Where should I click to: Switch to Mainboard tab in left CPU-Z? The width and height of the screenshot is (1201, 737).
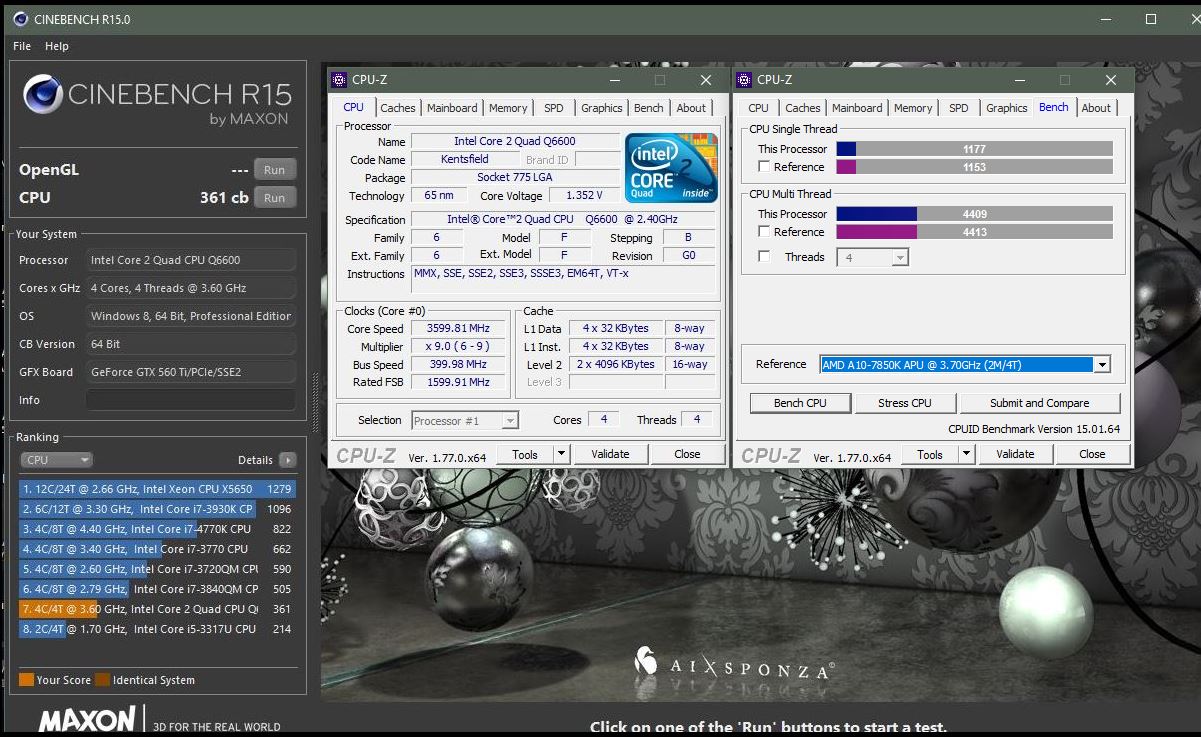[452, 108]
